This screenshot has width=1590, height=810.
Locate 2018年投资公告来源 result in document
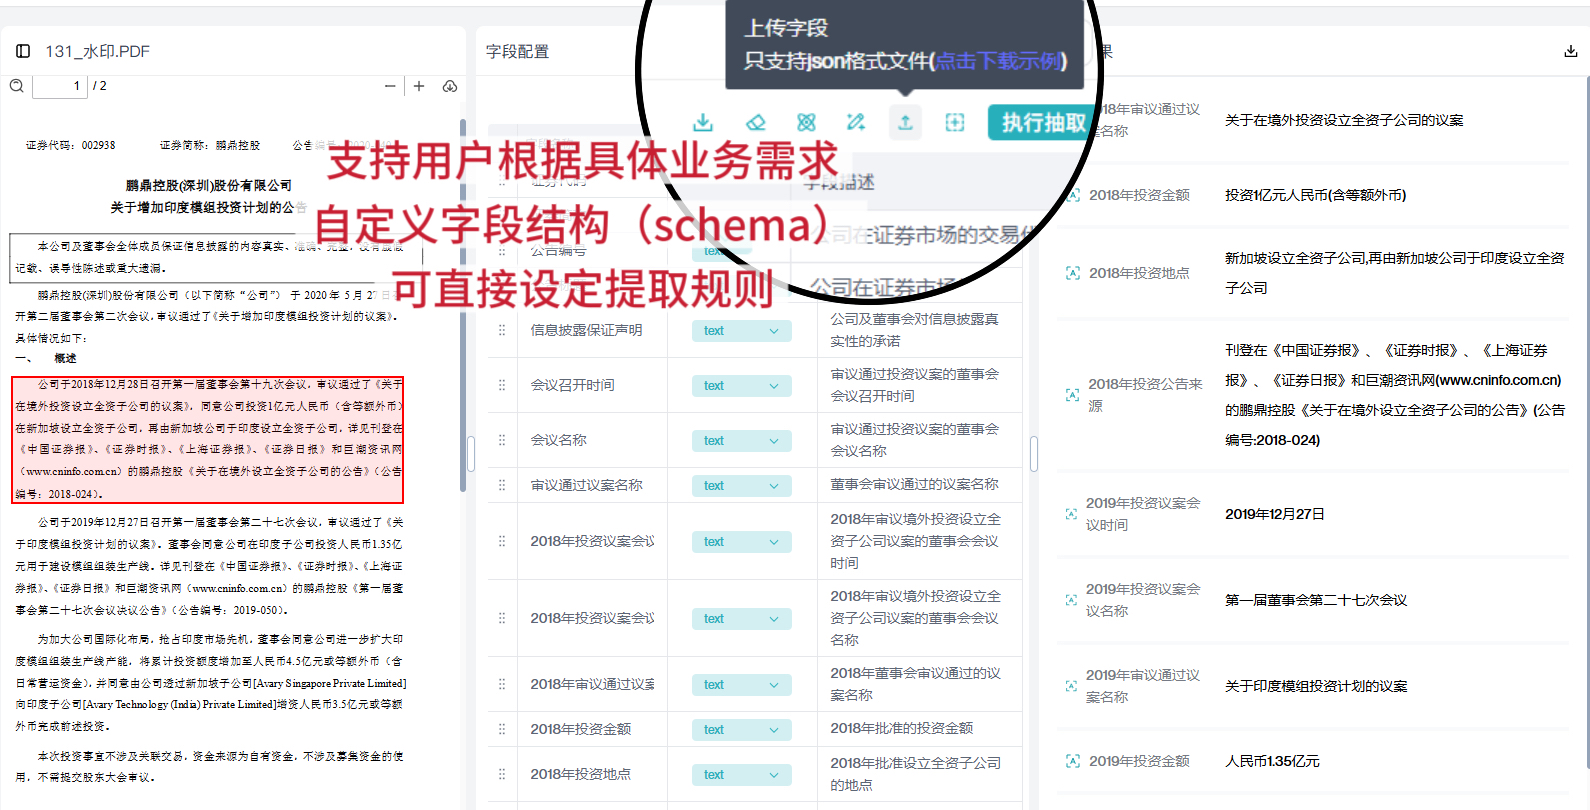pos(1072,395)
